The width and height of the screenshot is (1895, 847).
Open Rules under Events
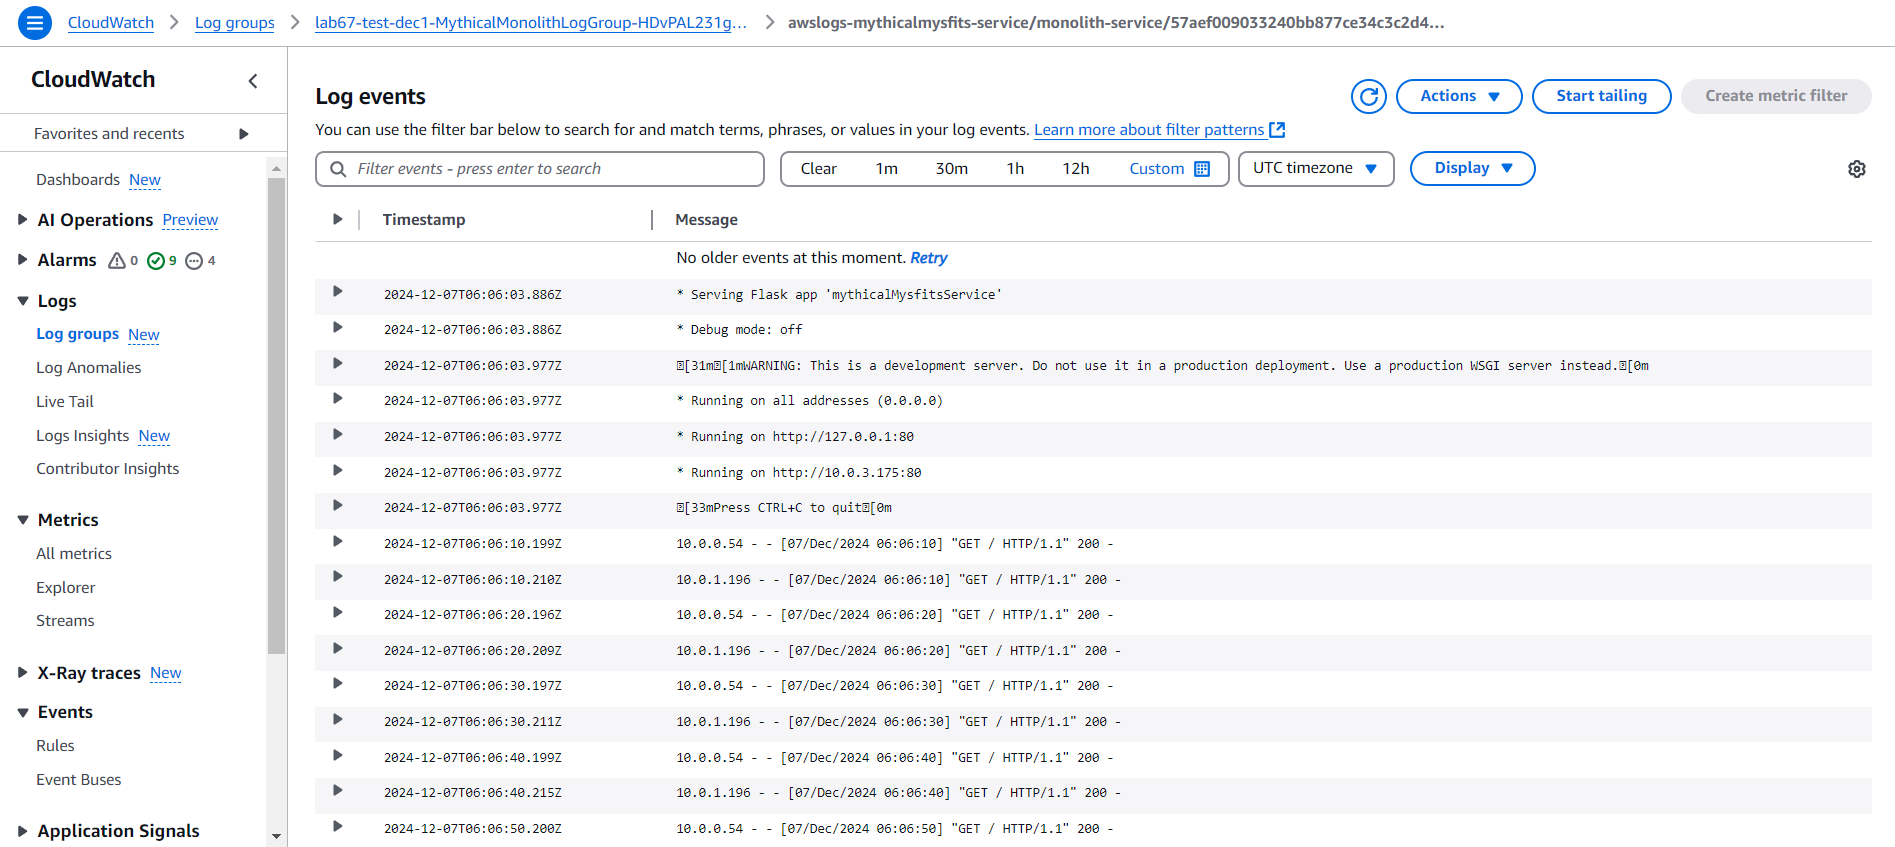[x=55, y=746]
